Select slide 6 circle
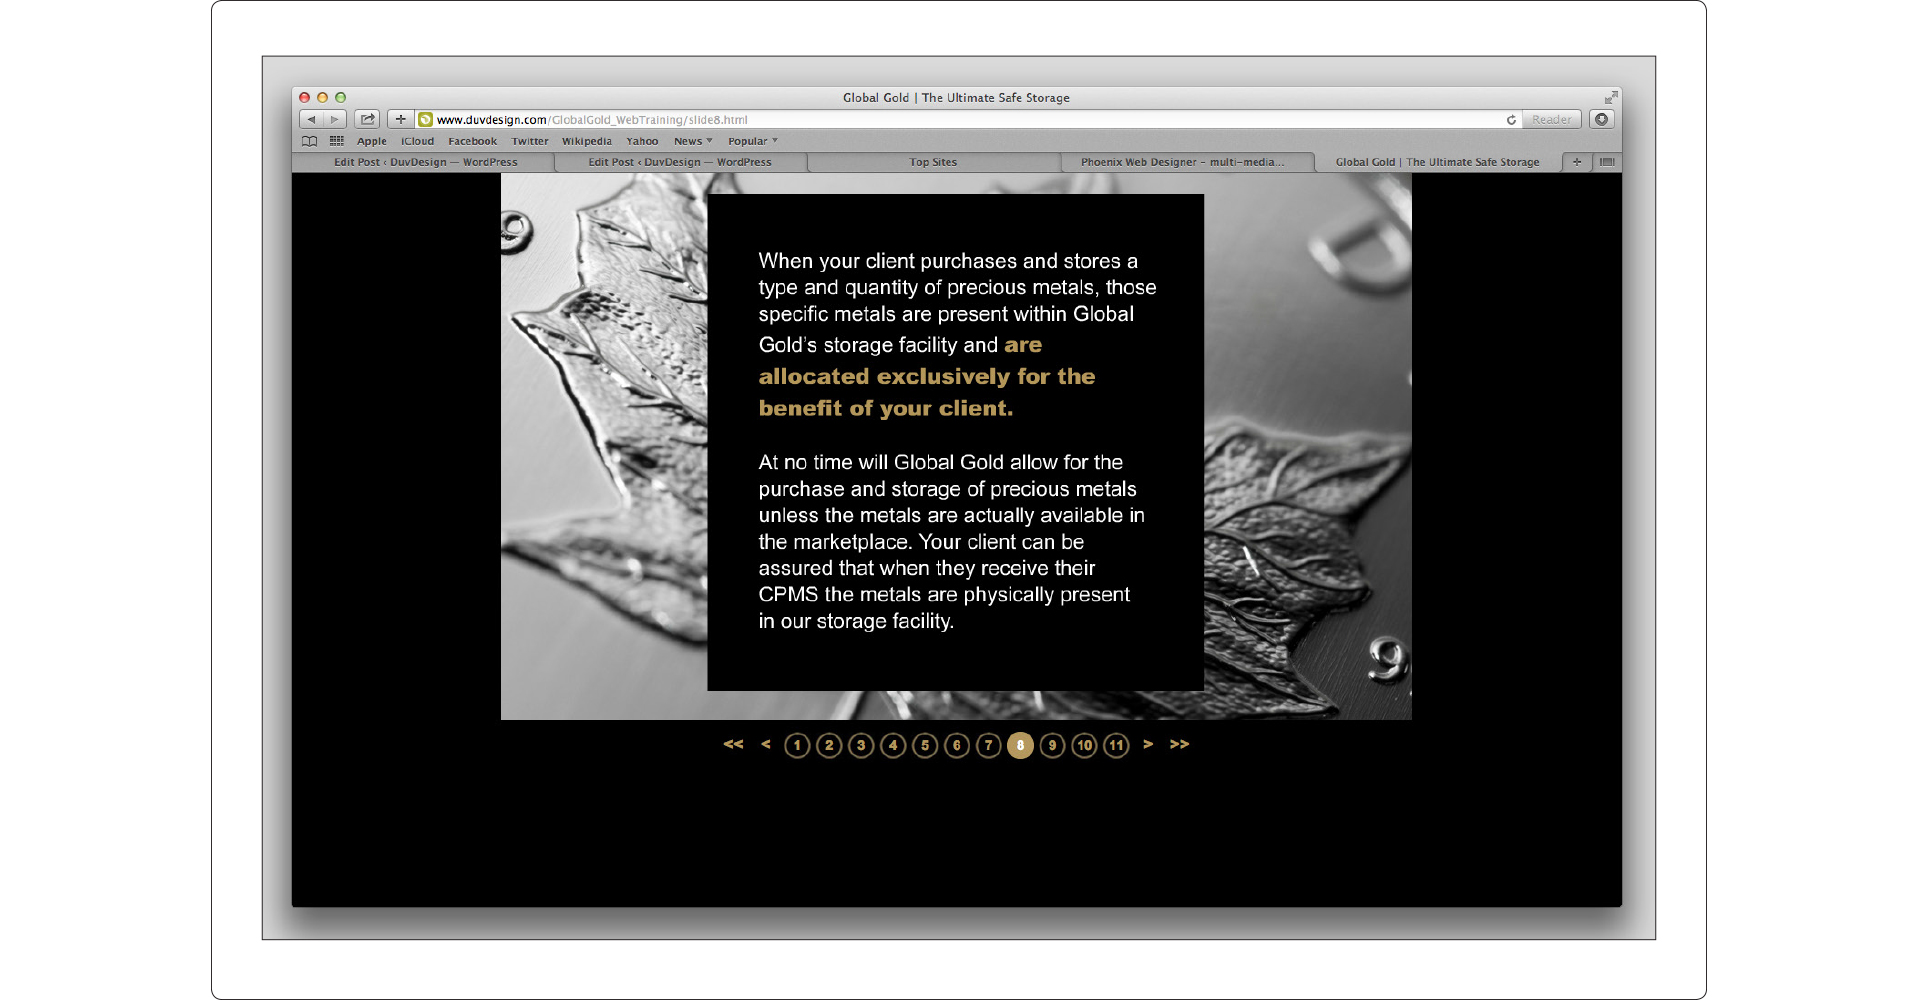1920x1000 pixels. (957, 746)
